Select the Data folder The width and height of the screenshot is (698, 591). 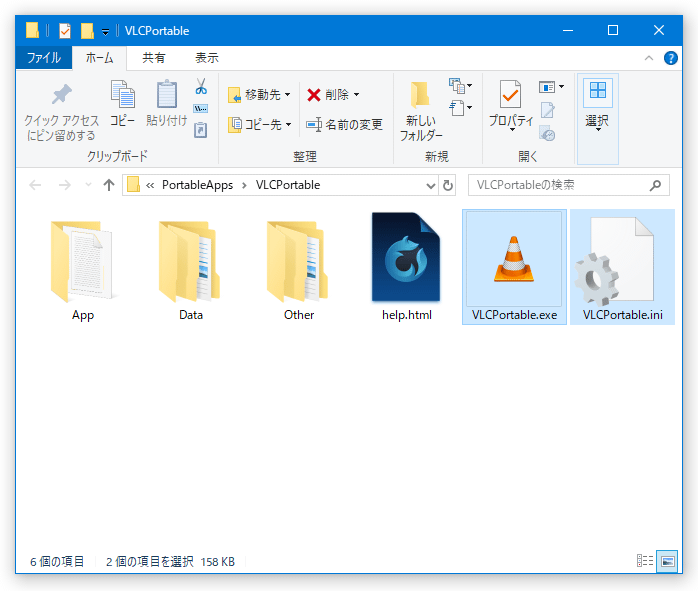pos(191,269)
